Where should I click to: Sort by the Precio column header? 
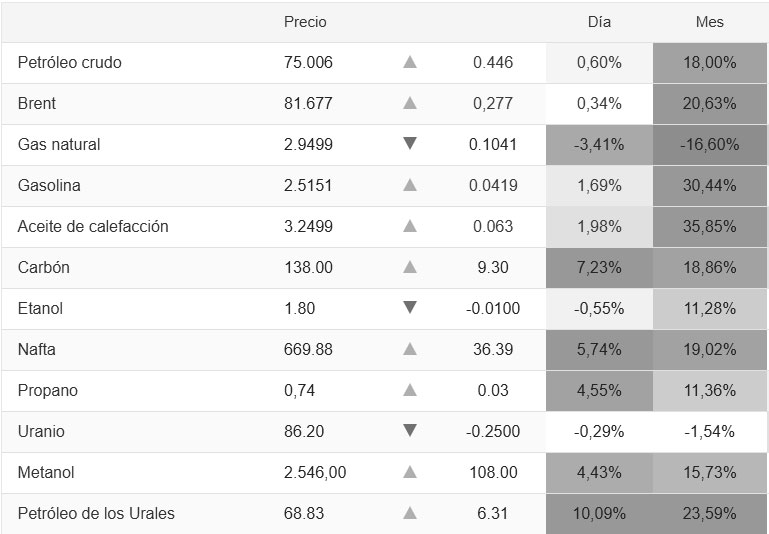tap(305, 22)
